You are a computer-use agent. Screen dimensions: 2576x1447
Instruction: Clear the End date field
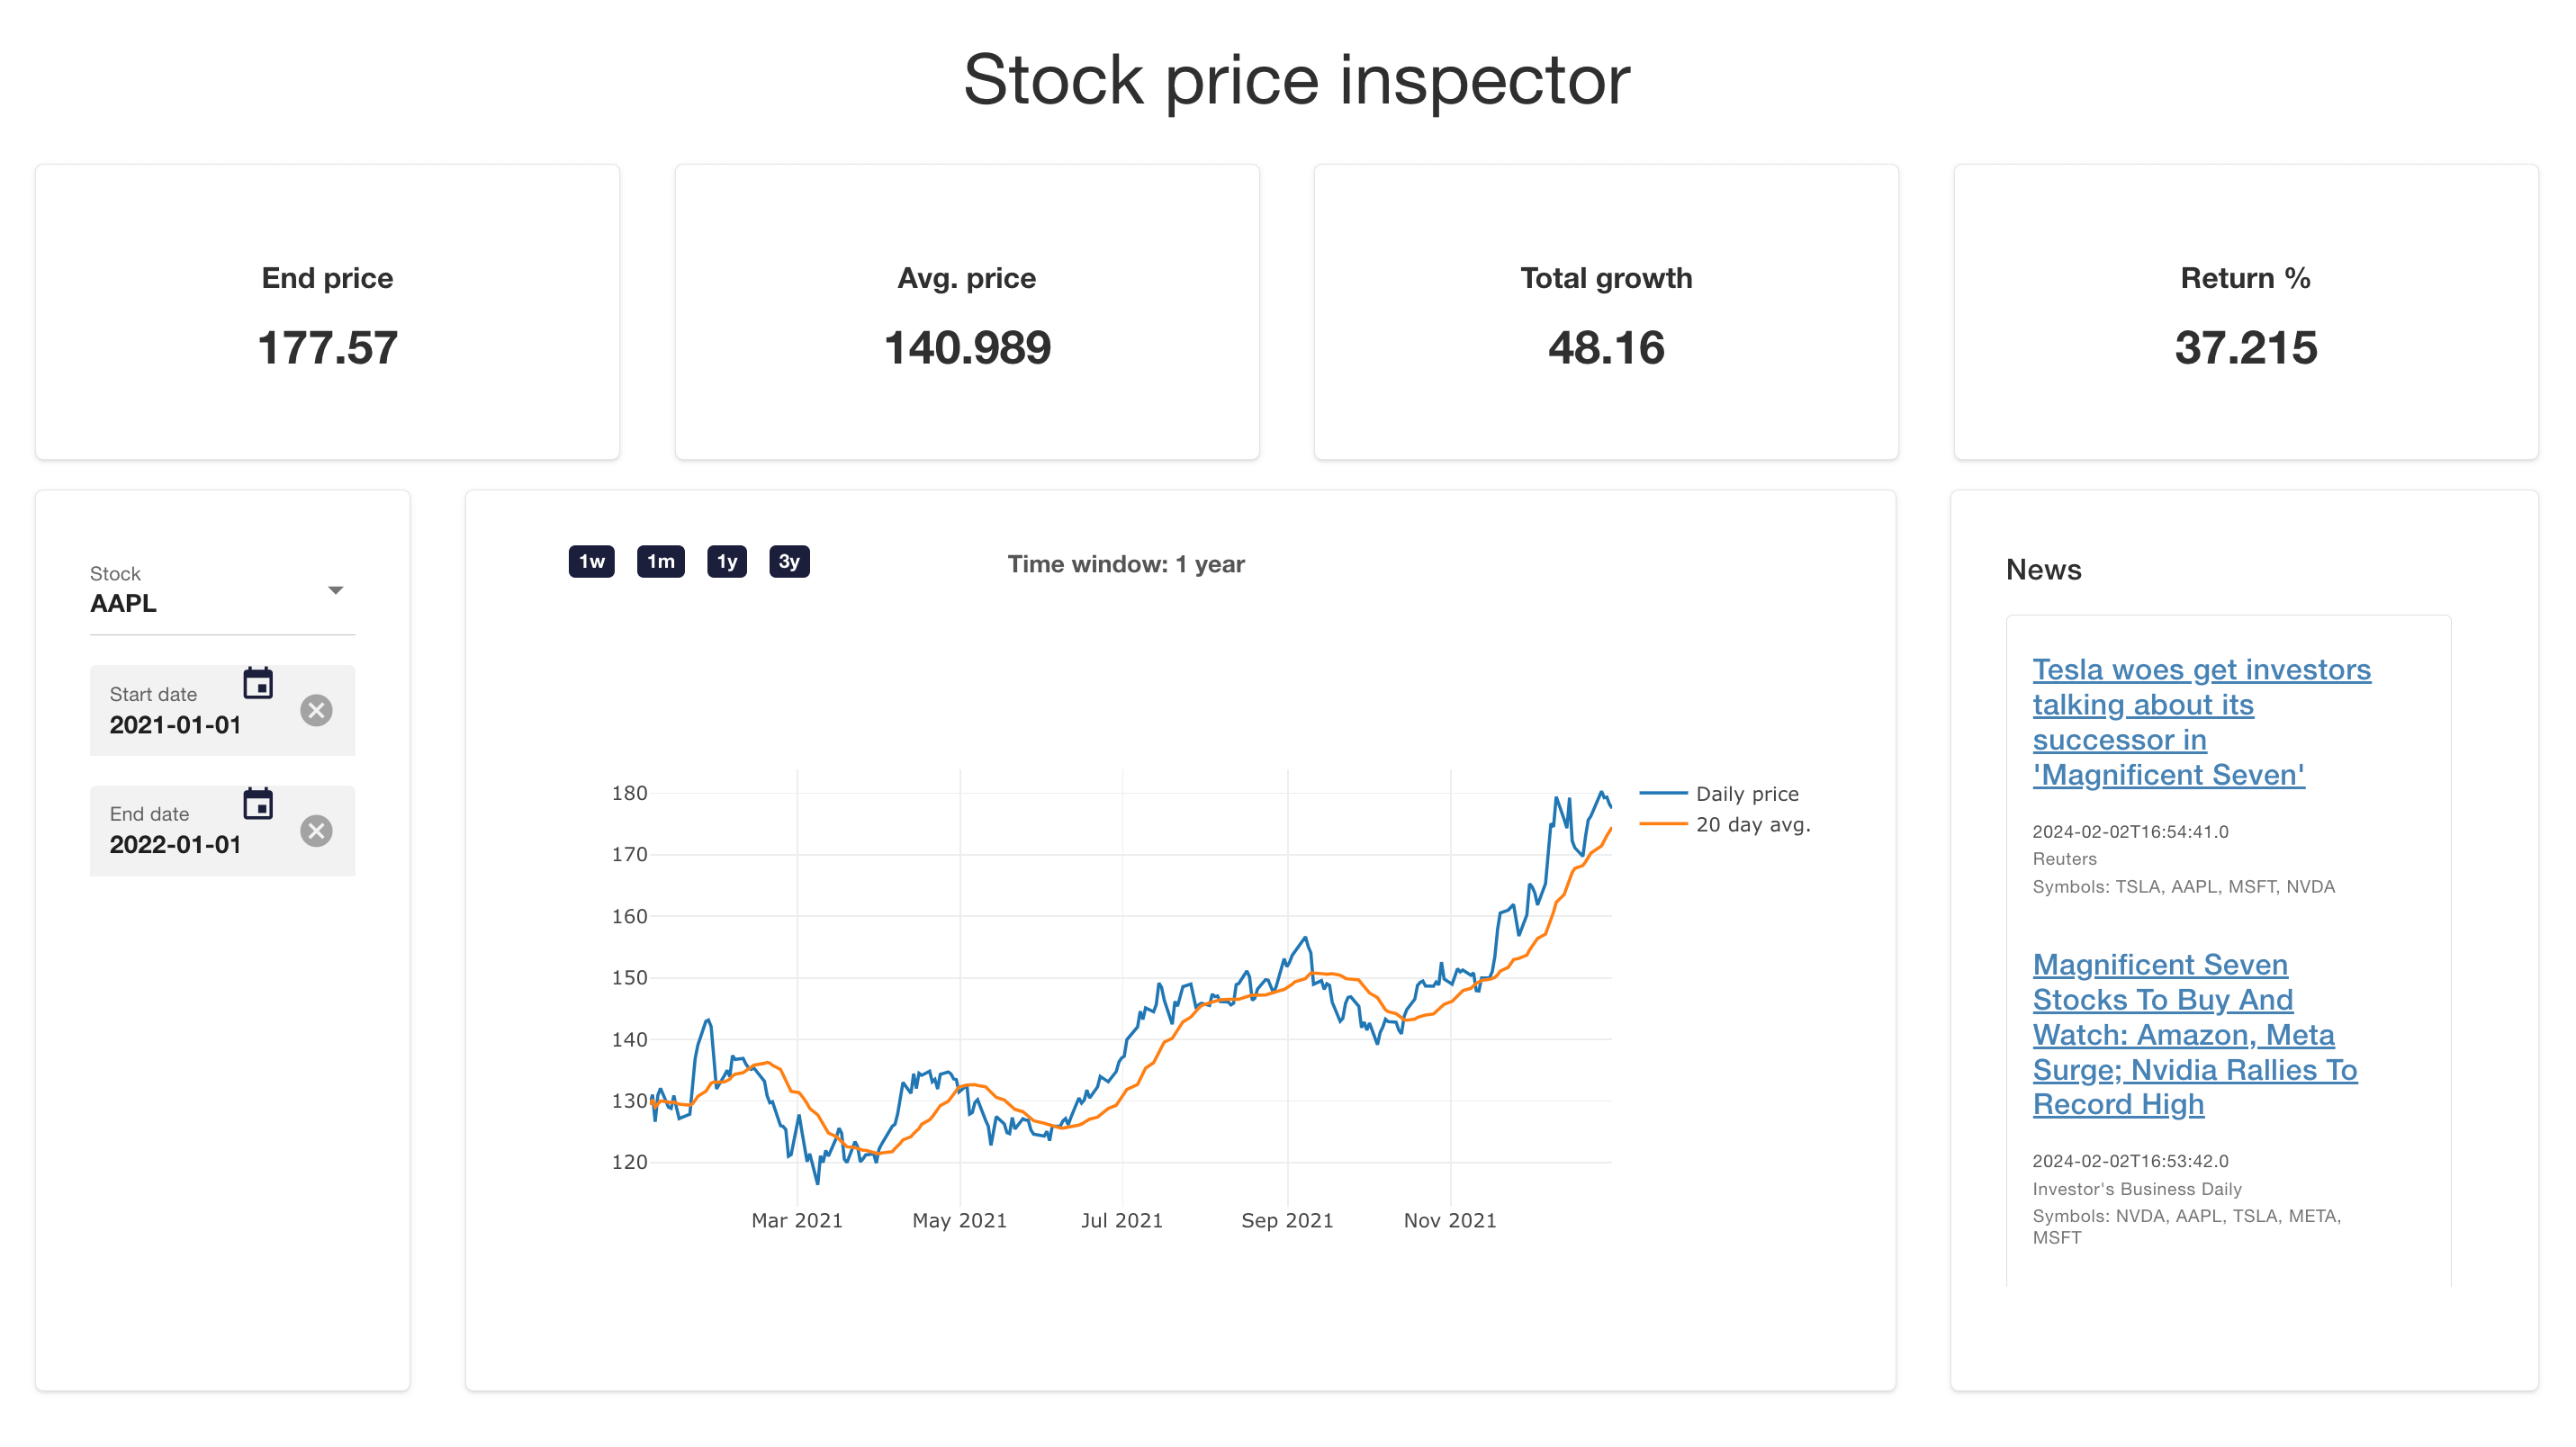[x=316, y=831]
